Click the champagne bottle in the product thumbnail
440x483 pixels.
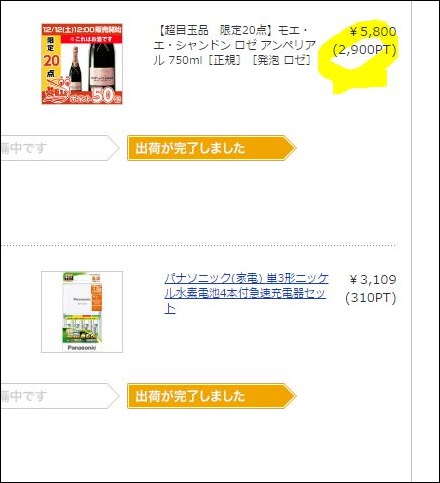coord(102,67)
